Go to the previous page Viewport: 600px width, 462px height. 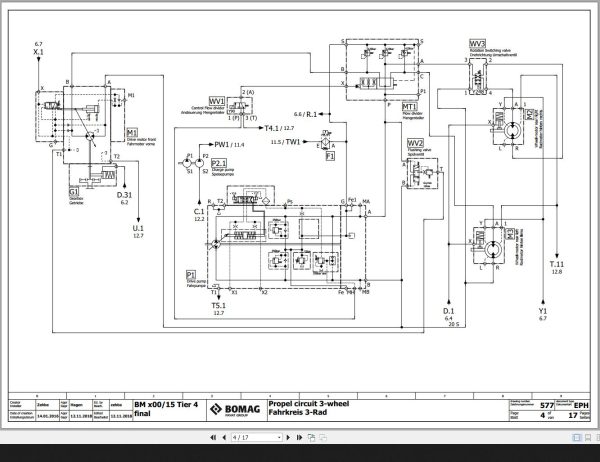[x=224, y=438]
